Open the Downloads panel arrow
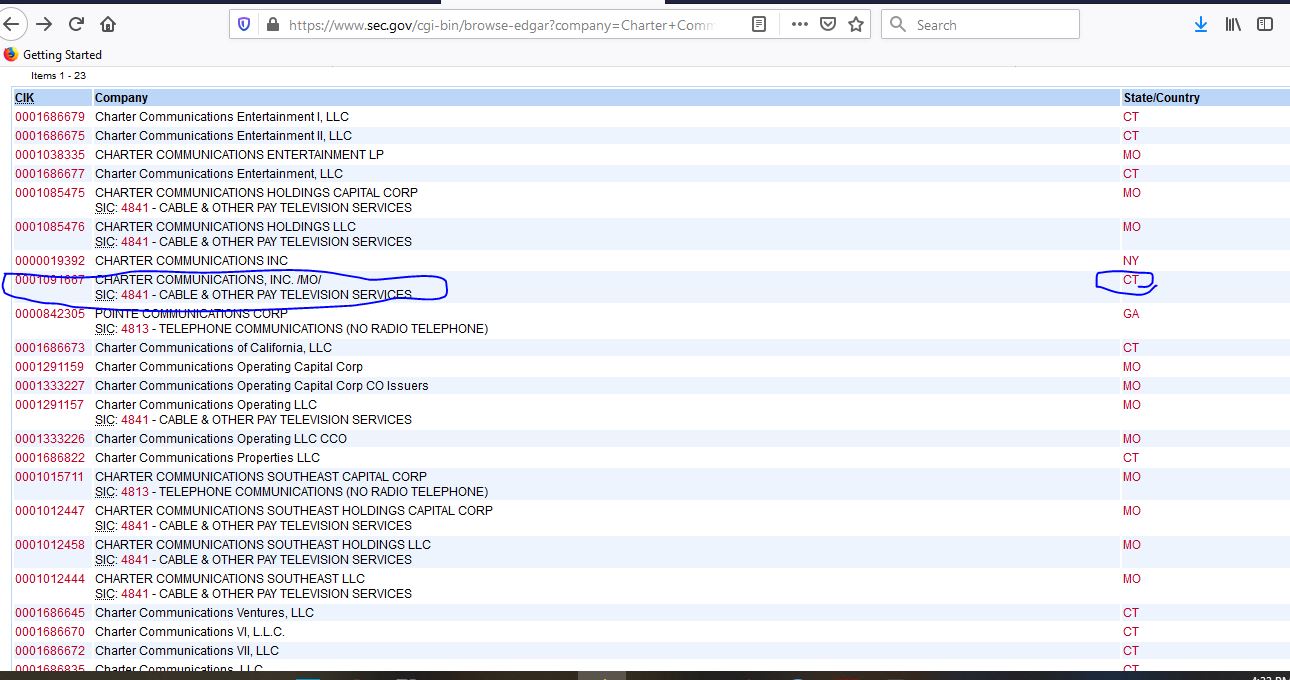Viewport: 1290px width, 680px height. point(1201,24)
